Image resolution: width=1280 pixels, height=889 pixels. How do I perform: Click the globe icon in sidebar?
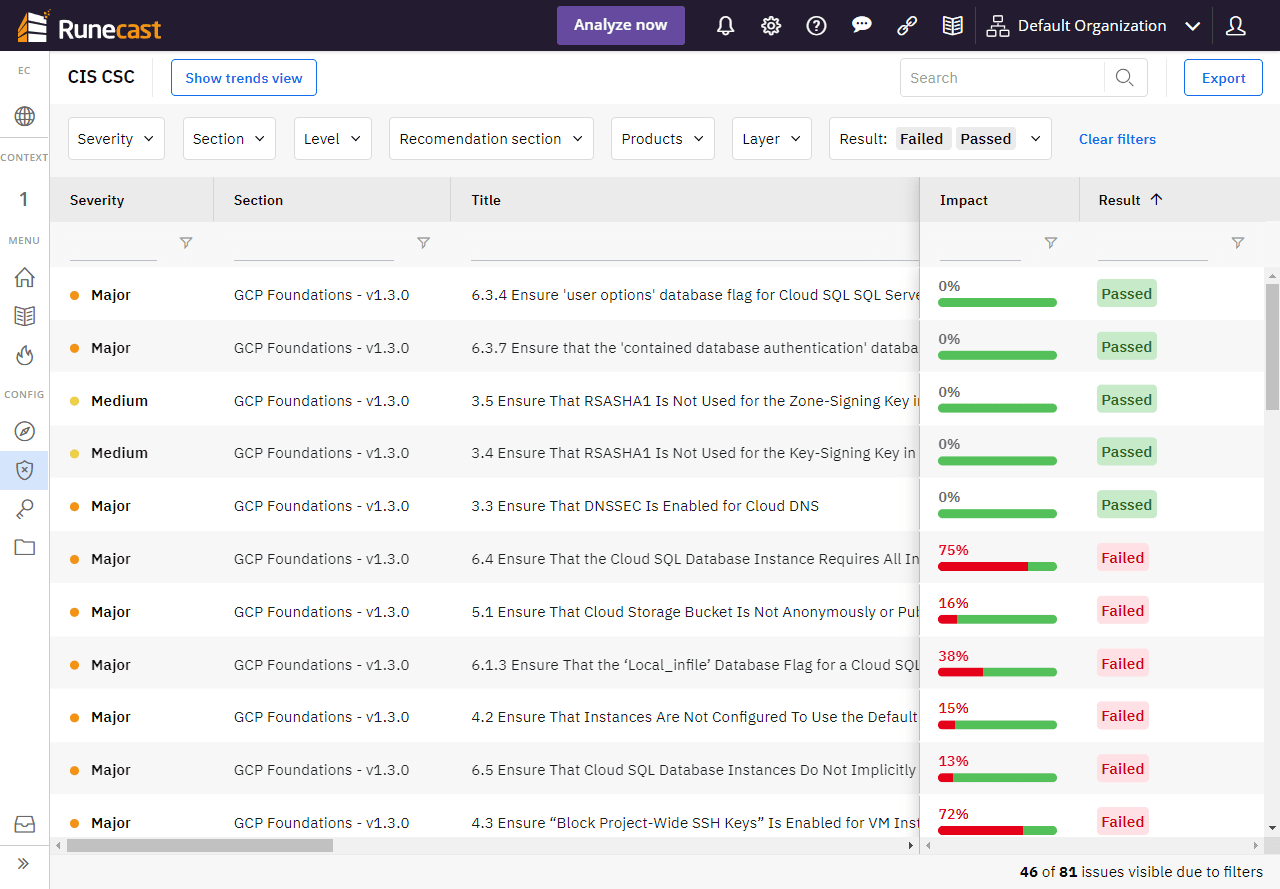pyautogui.click(x=24, y=117)
